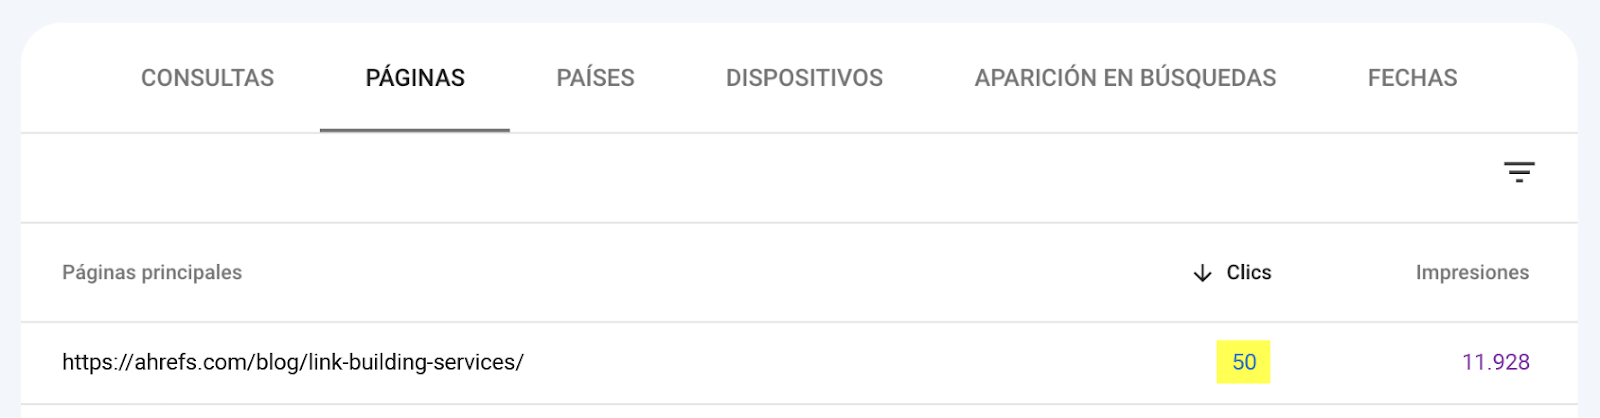Viewport: 1600px width, 418px height.
Task: Click the highlighted 50 clicks value
Action: tap(1244, 362)
